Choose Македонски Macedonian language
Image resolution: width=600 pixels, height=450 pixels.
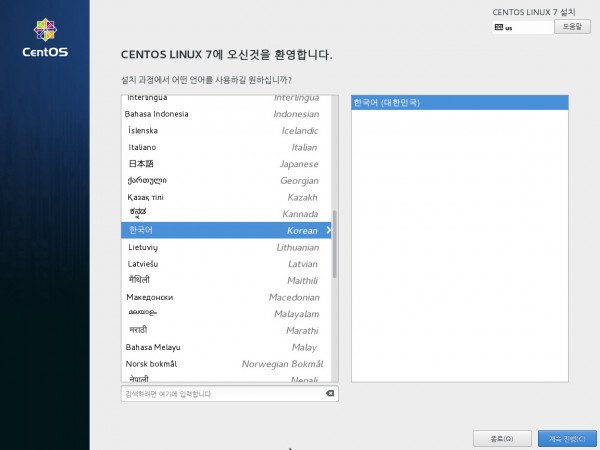pyautogui.click(x=226, y=297)
